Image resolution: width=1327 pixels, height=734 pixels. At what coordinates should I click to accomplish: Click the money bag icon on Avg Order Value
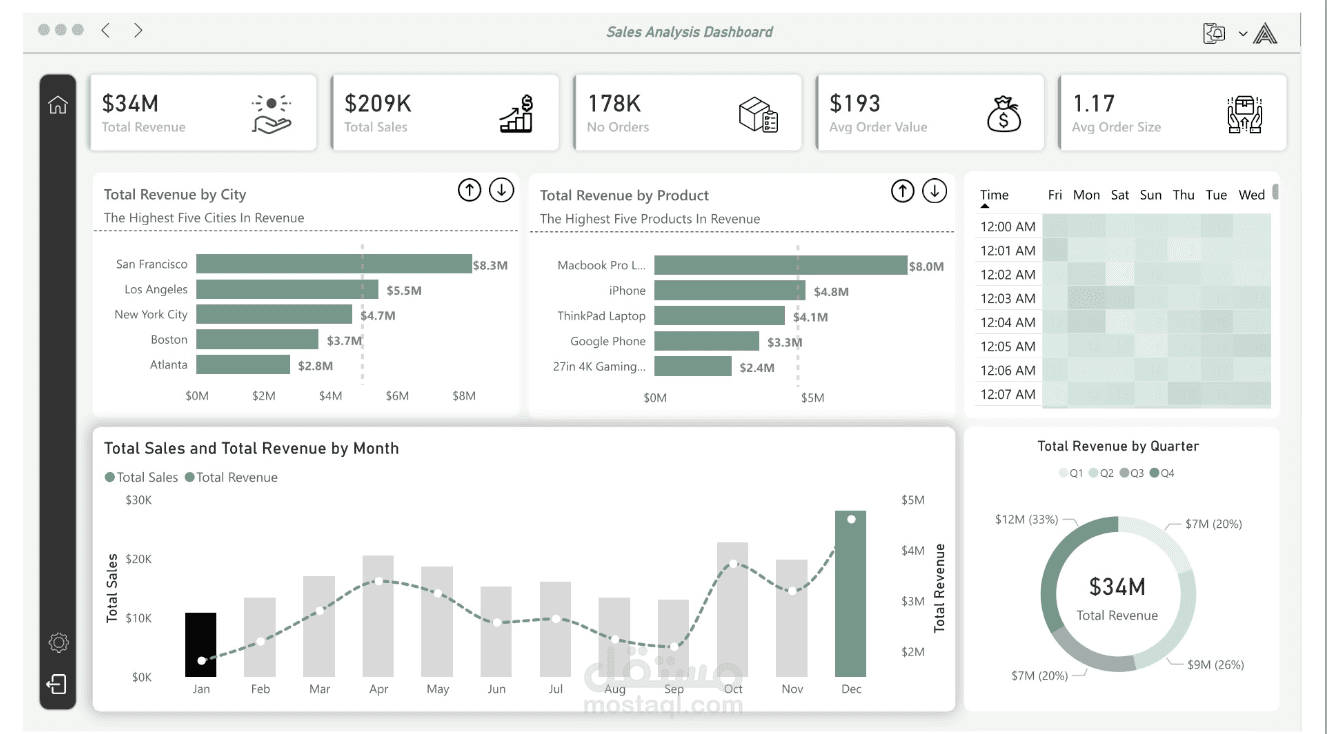pyautogui.click(x=1001, y=114)
